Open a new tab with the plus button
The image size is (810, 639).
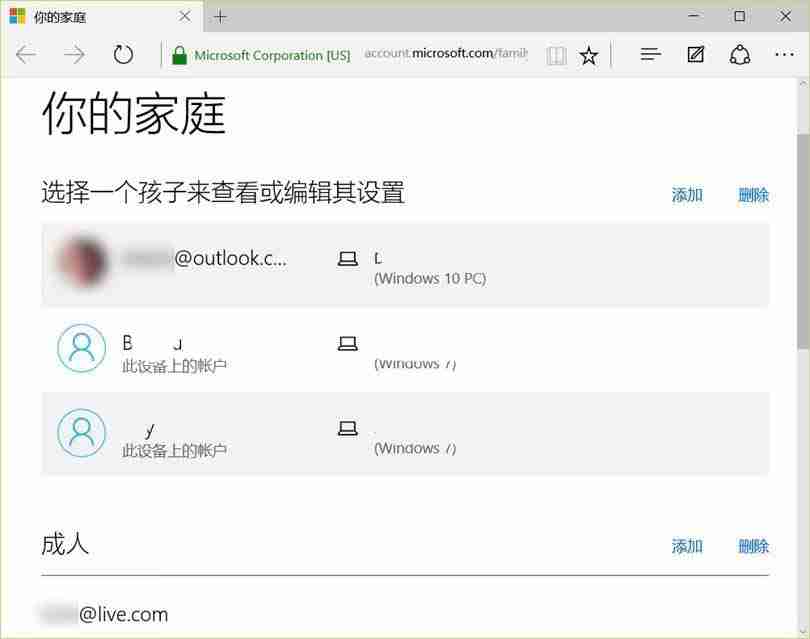[218, 16]
